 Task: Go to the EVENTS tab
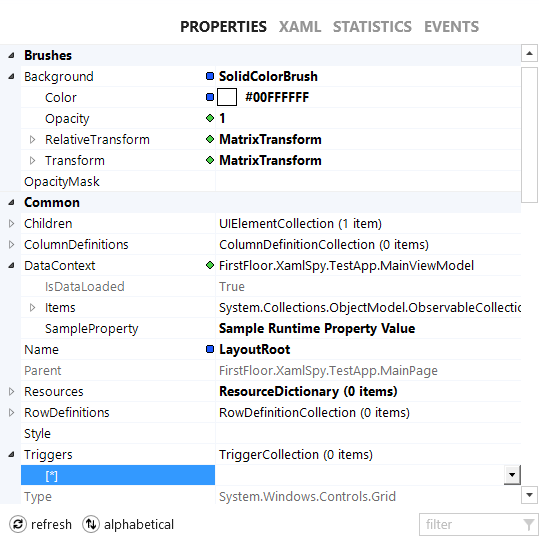coord(451,27)
